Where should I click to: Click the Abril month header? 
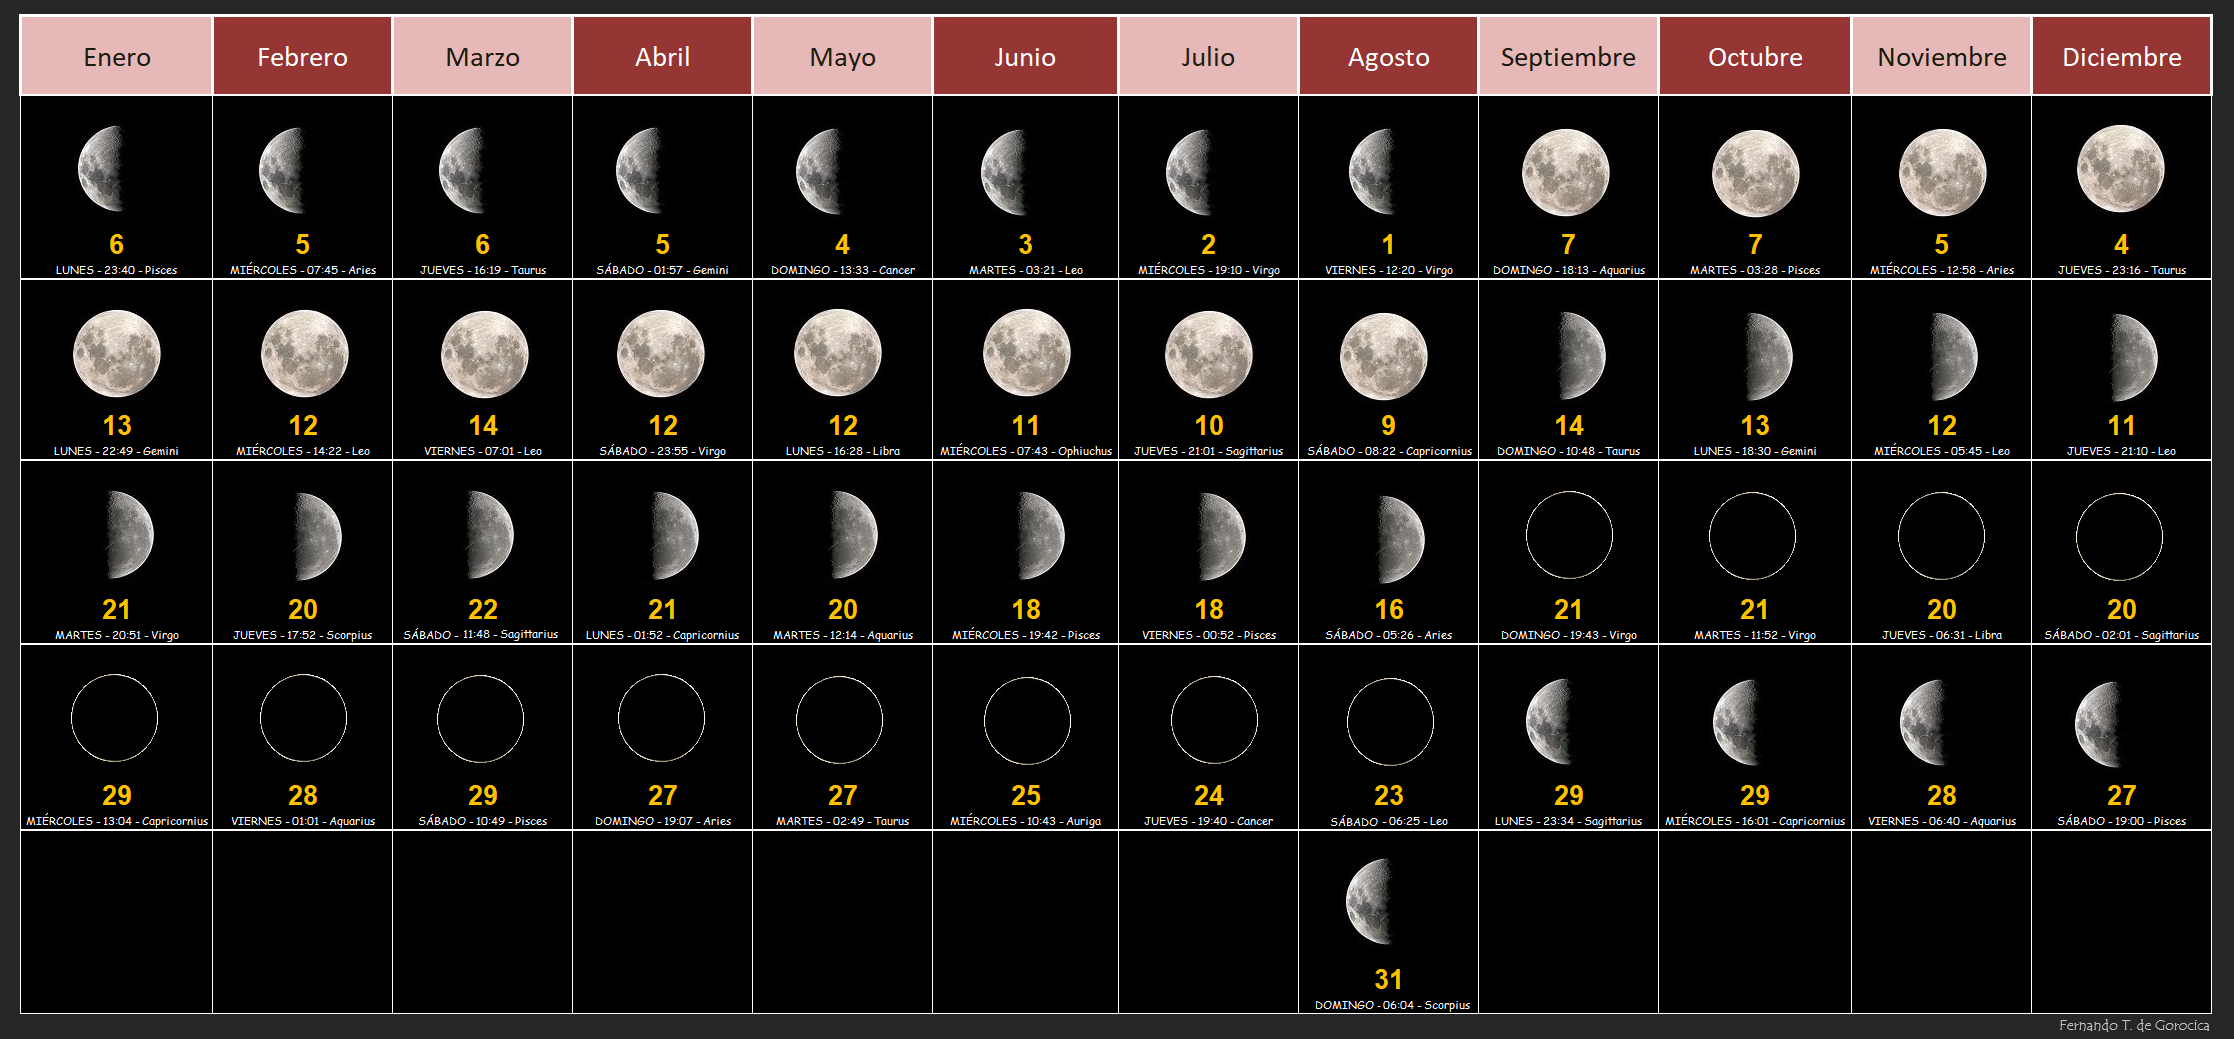[x=662, y=57]
